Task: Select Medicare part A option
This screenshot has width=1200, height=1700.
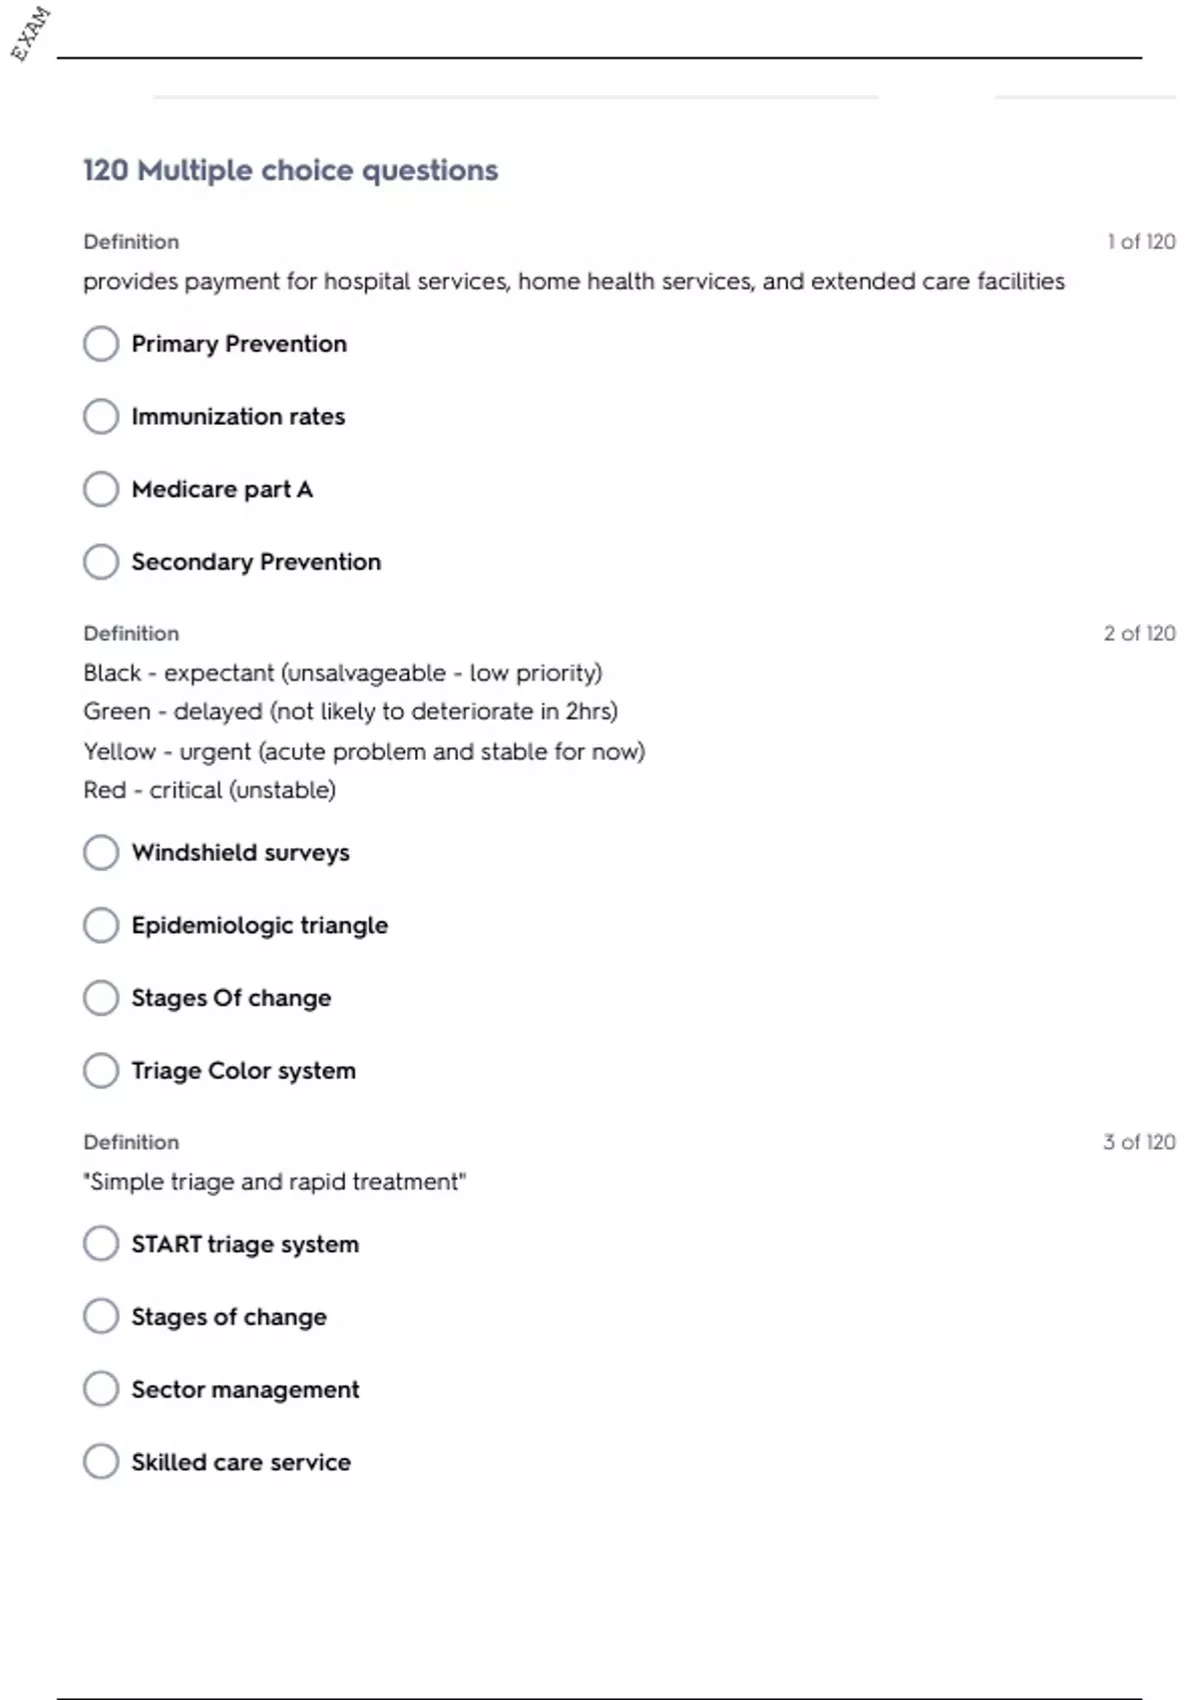Action: point(101,489)
